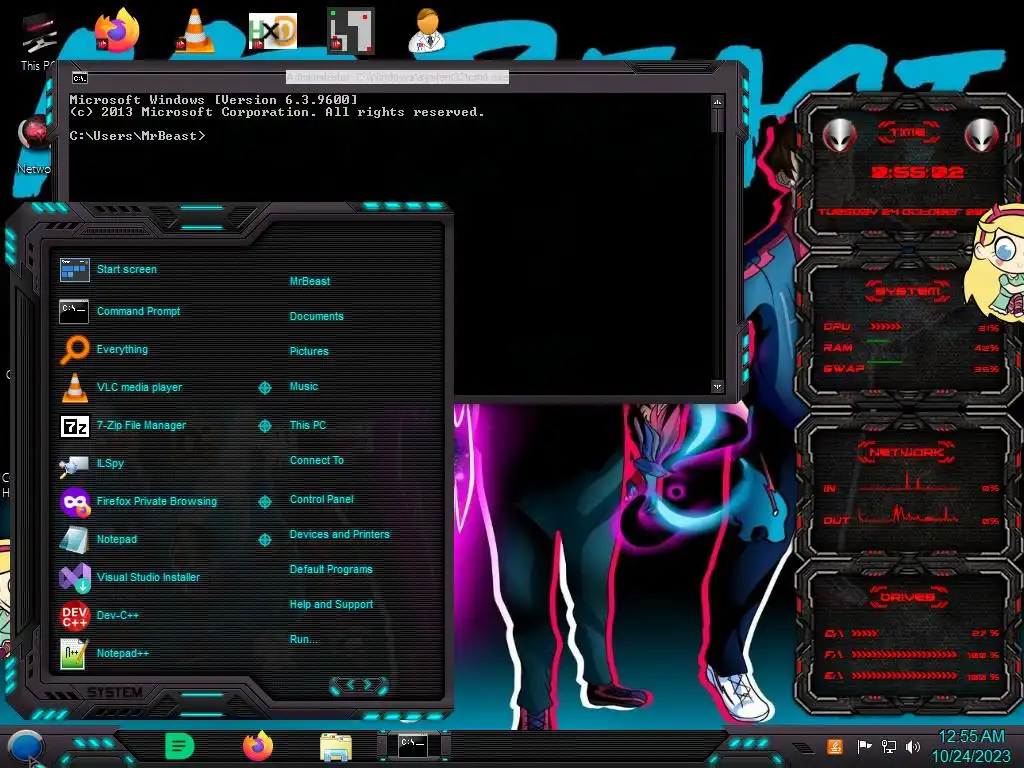Click Run... in start menu

tap(303, 639)
